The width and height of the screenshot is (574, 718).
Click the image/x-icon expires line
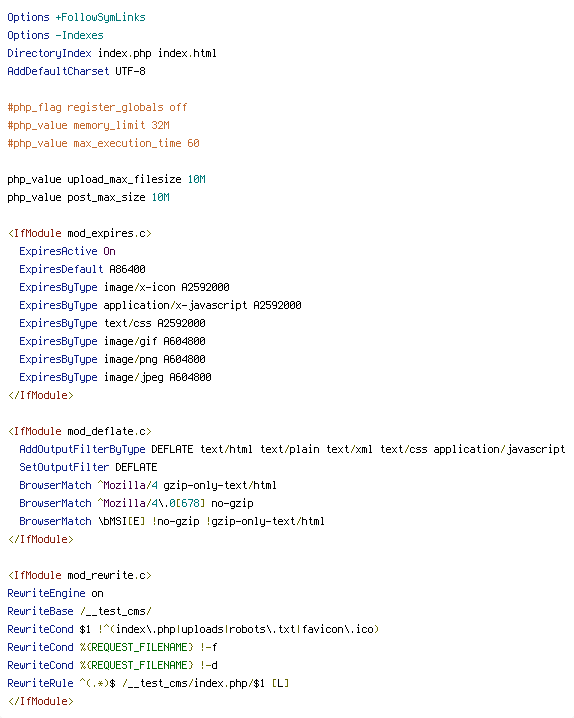tap(124, 288)
